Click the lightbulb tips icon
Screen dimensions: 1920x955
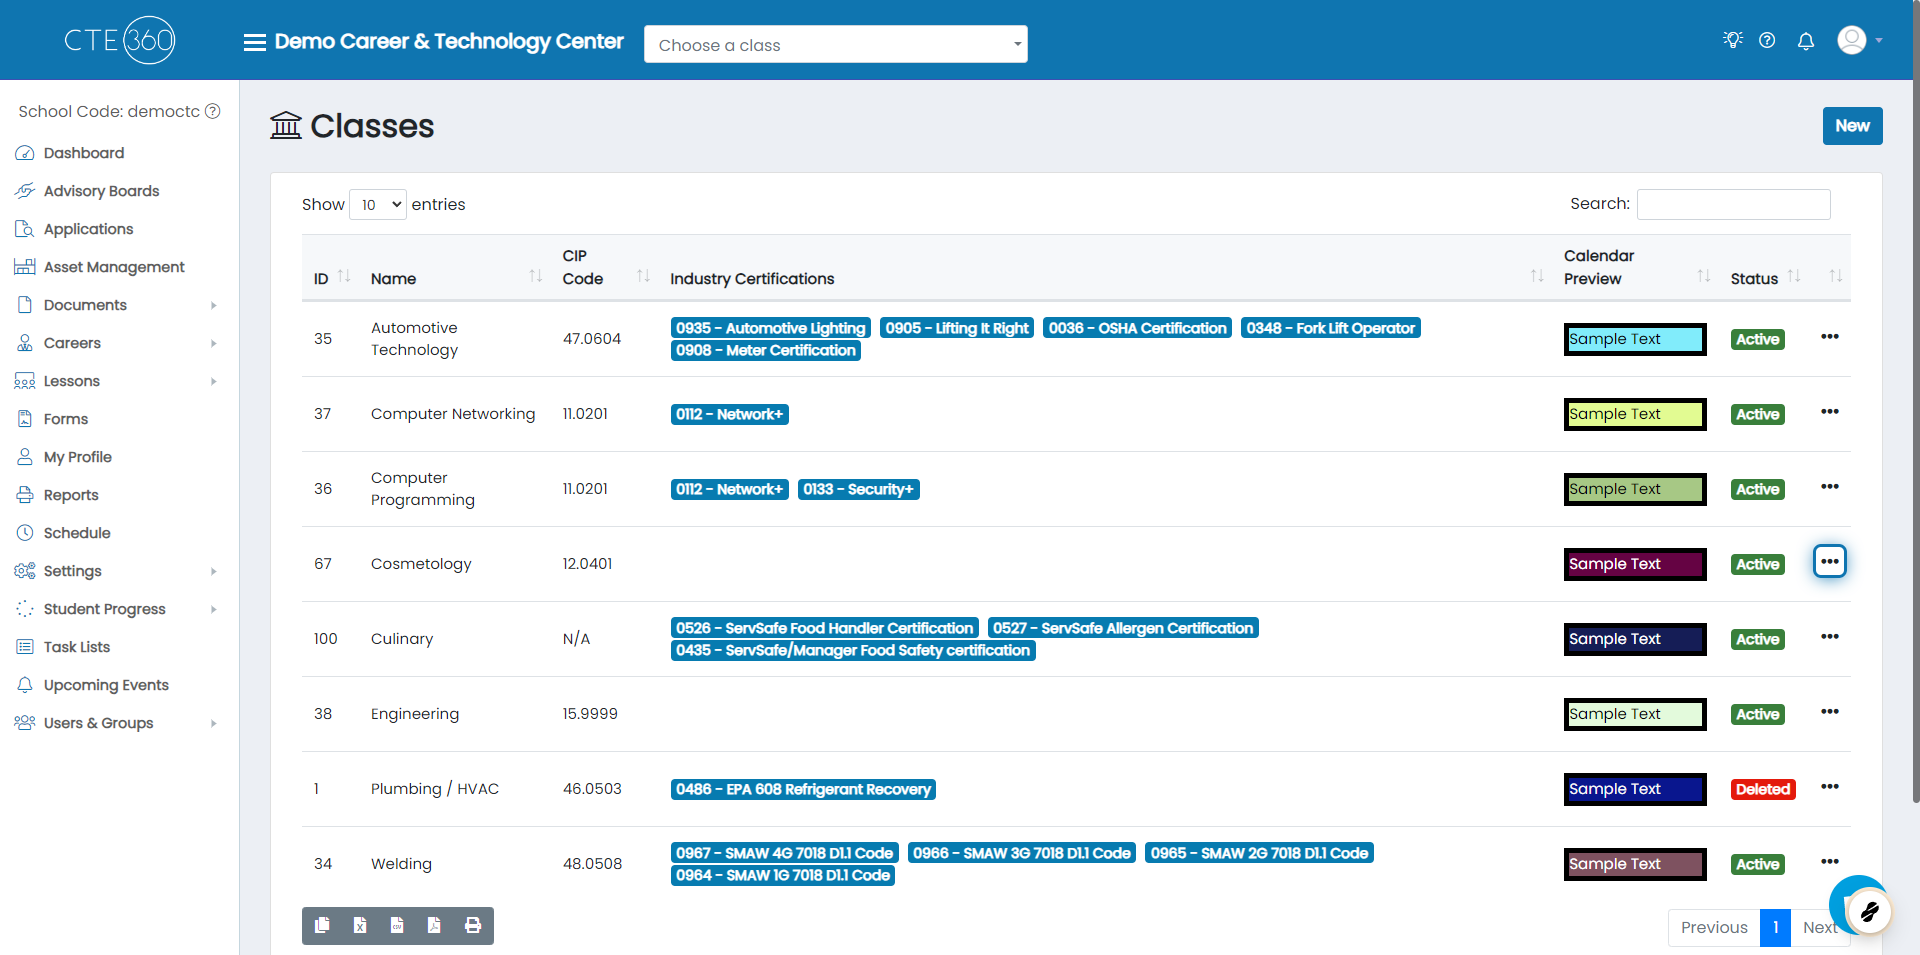(x=1733, y=40)
